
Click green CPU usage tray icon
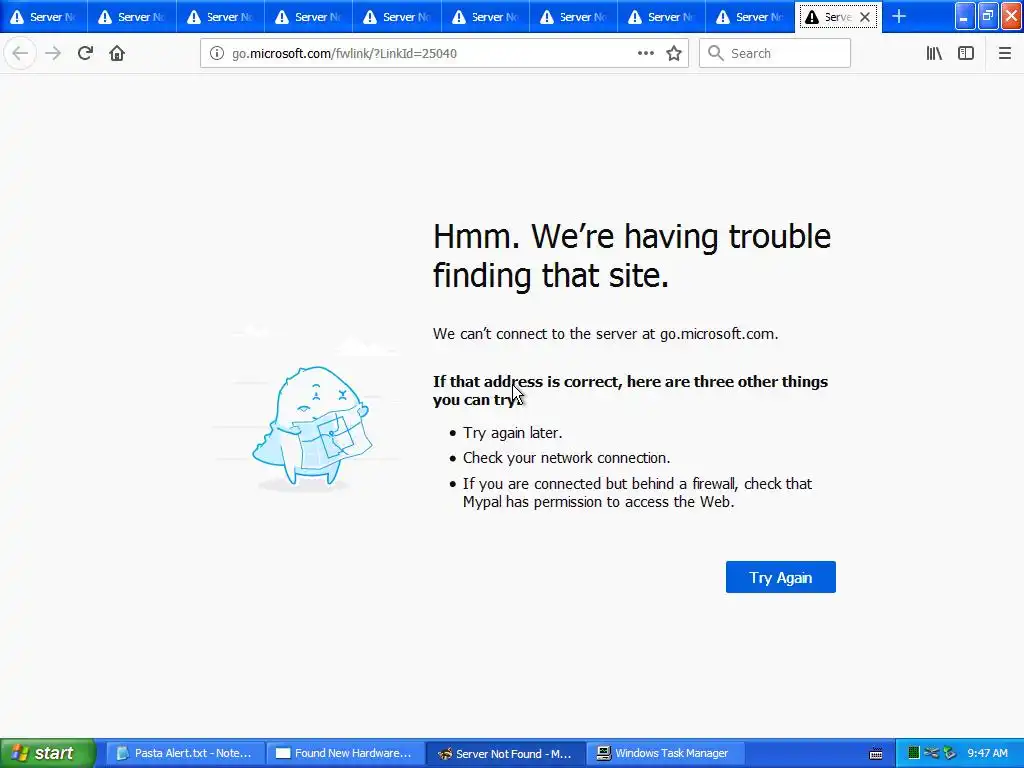pos(914,753)
